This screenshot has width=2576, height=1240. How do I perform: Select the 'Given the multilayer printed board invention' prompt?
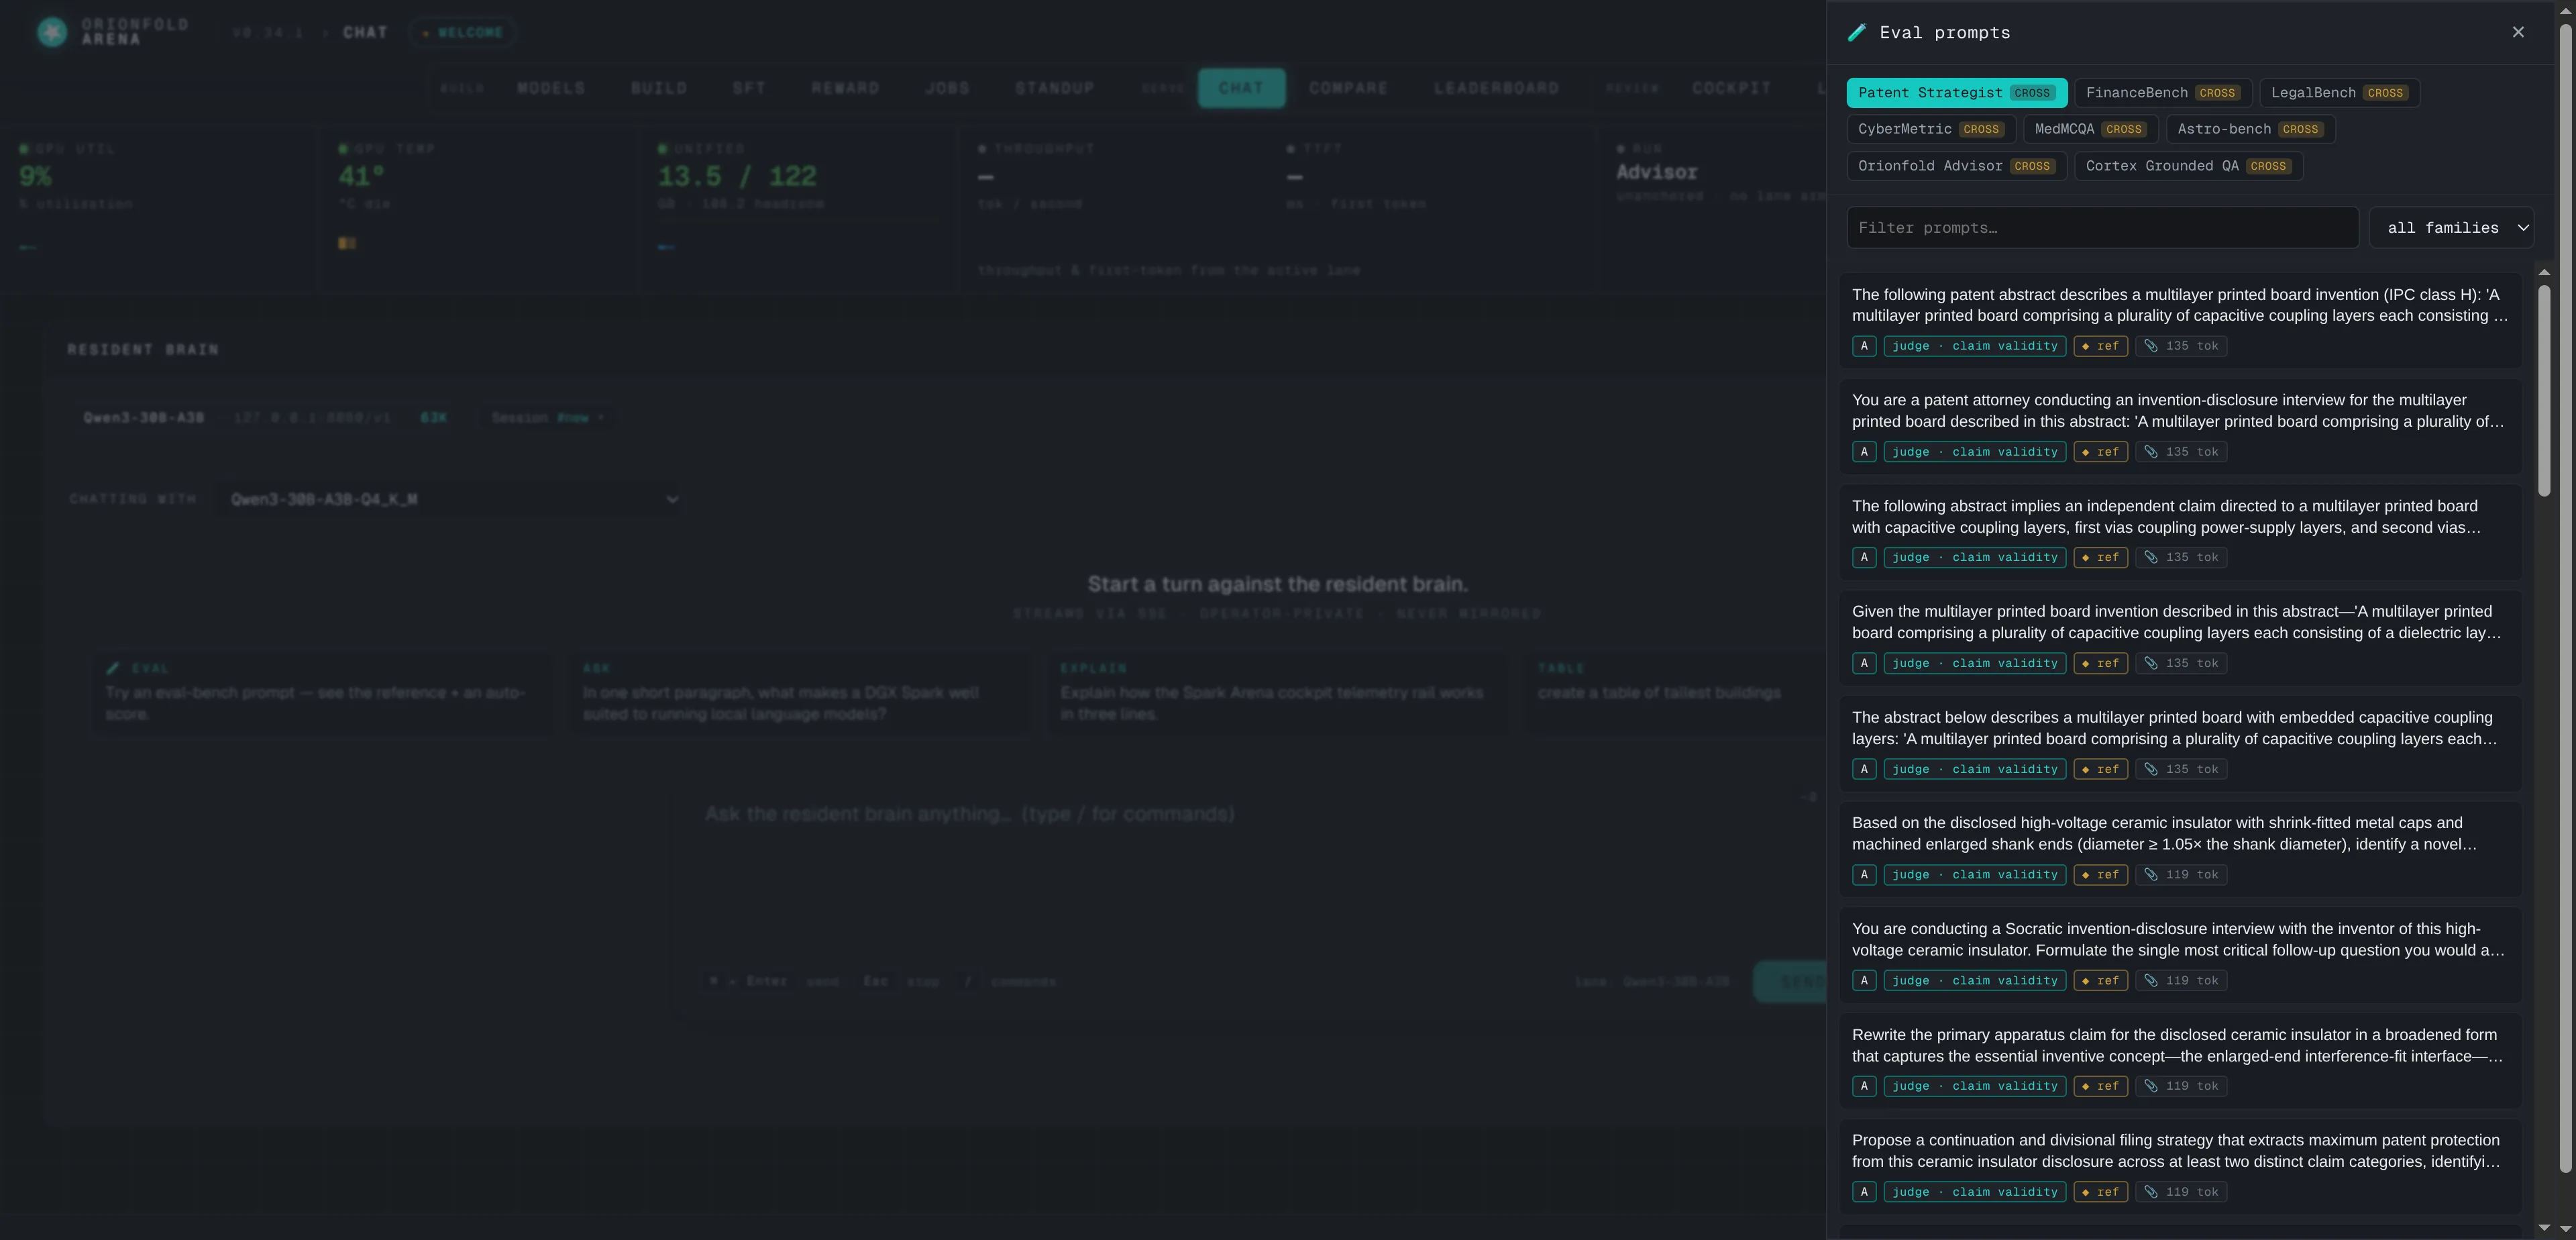coord(2180,637)
